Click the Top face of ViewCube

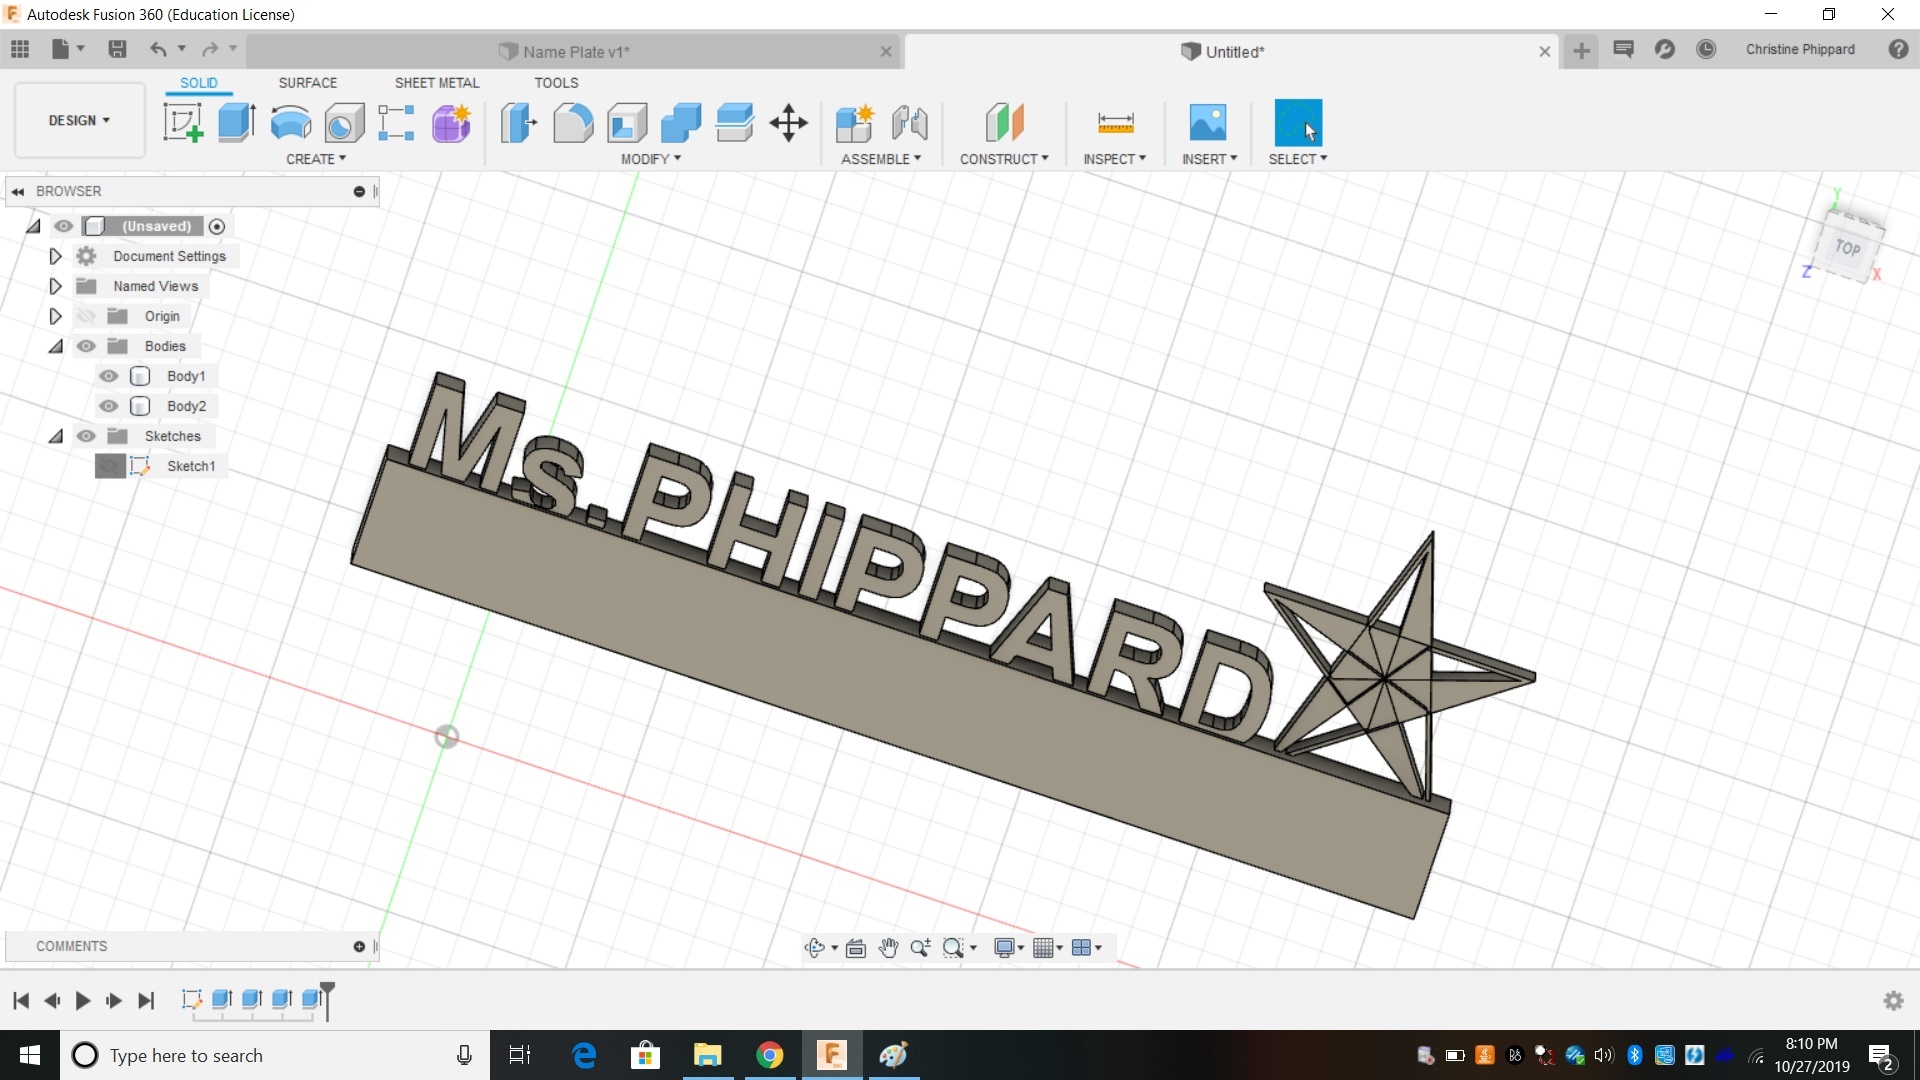pos(1849,247)
